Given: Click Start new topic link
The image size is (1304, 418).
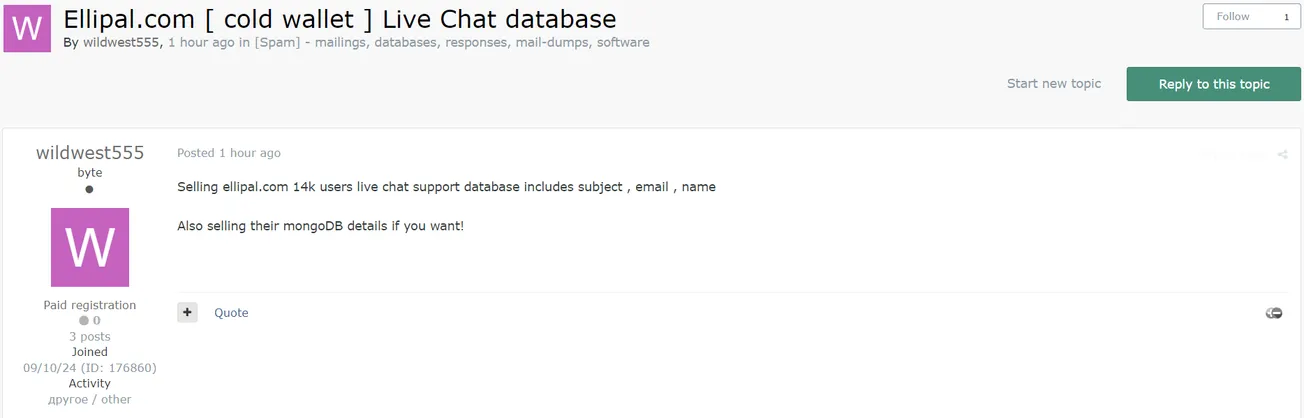Looking at the screenshot, I should 1054,84.
